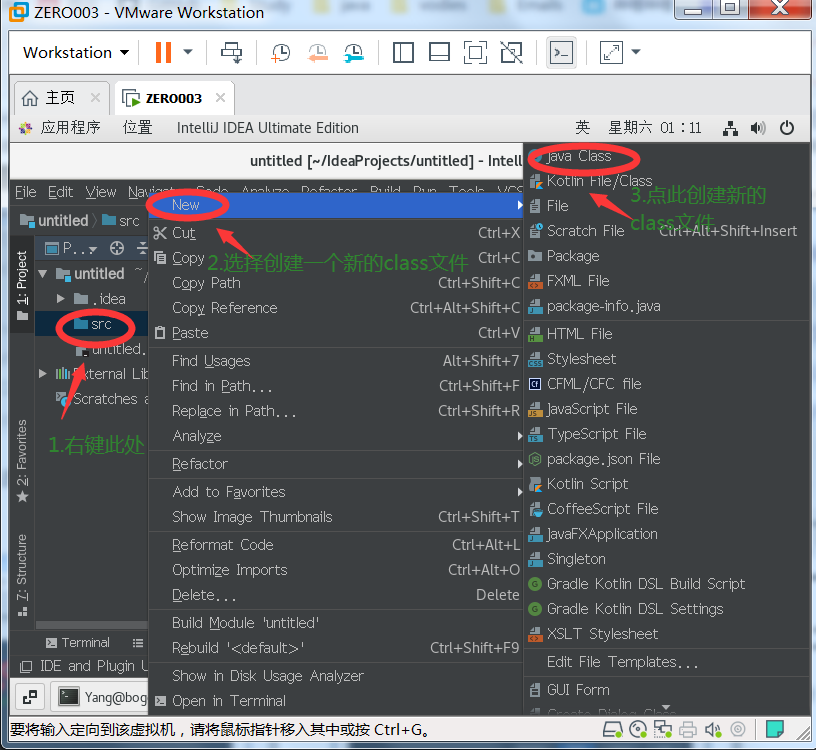The width and height of the screenshot is (816, 750).
Task: Toggle the 1: Project tool window
Action: click(x=22, y=285)
